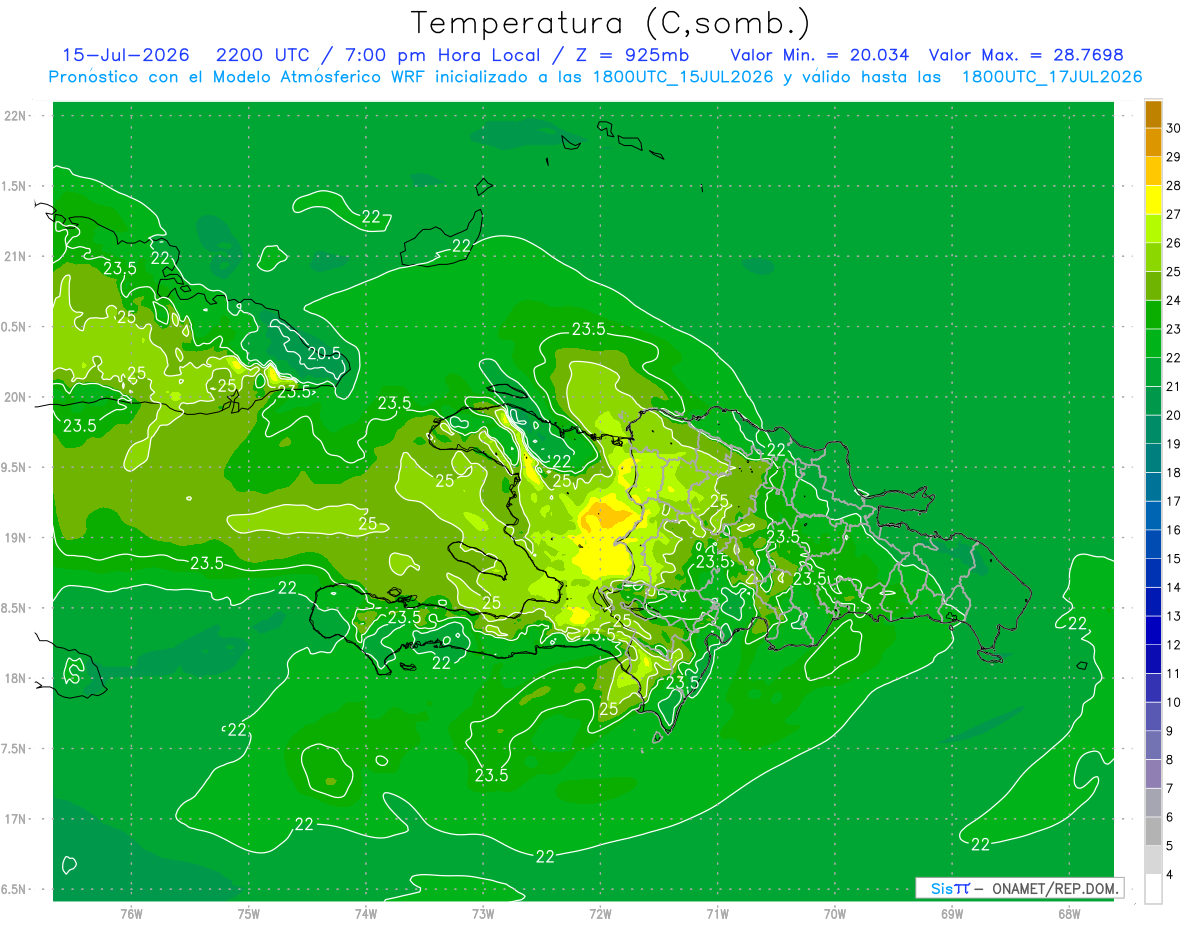1200x927 pixels.
Task: Click the "20N" latitude axis label
Action: pyautogui.click(x=15, y=397)
